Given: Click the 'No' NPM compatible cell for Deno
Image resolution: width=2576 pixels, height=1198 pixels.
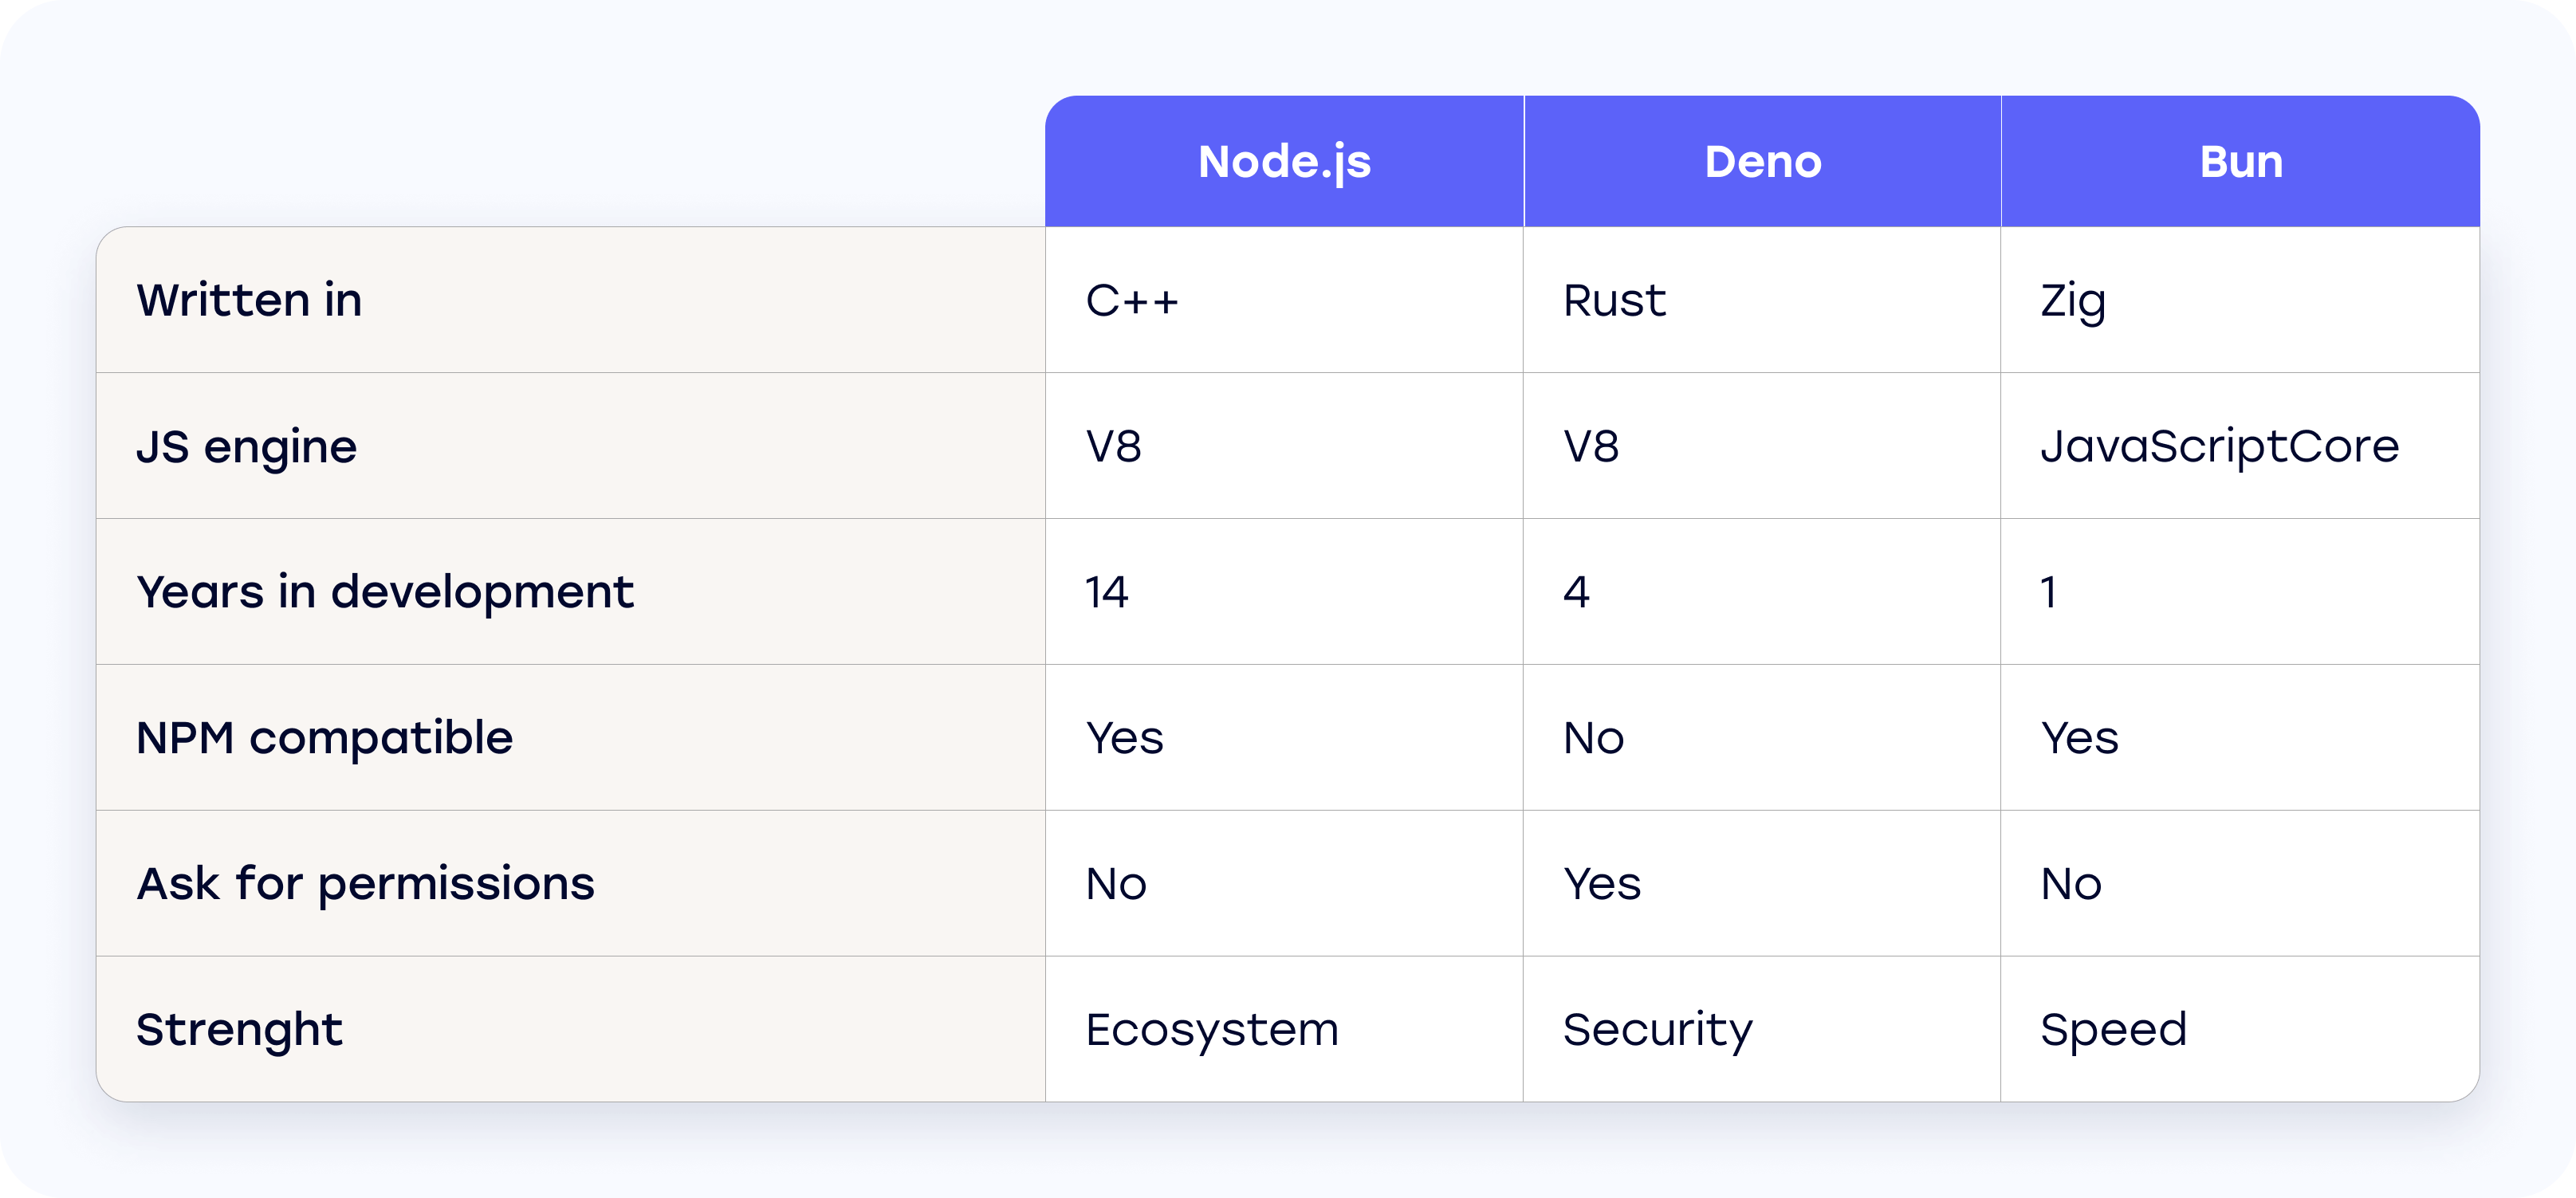Looking at the screenshot, I should pyautogui.click(x=1592, y=737).
